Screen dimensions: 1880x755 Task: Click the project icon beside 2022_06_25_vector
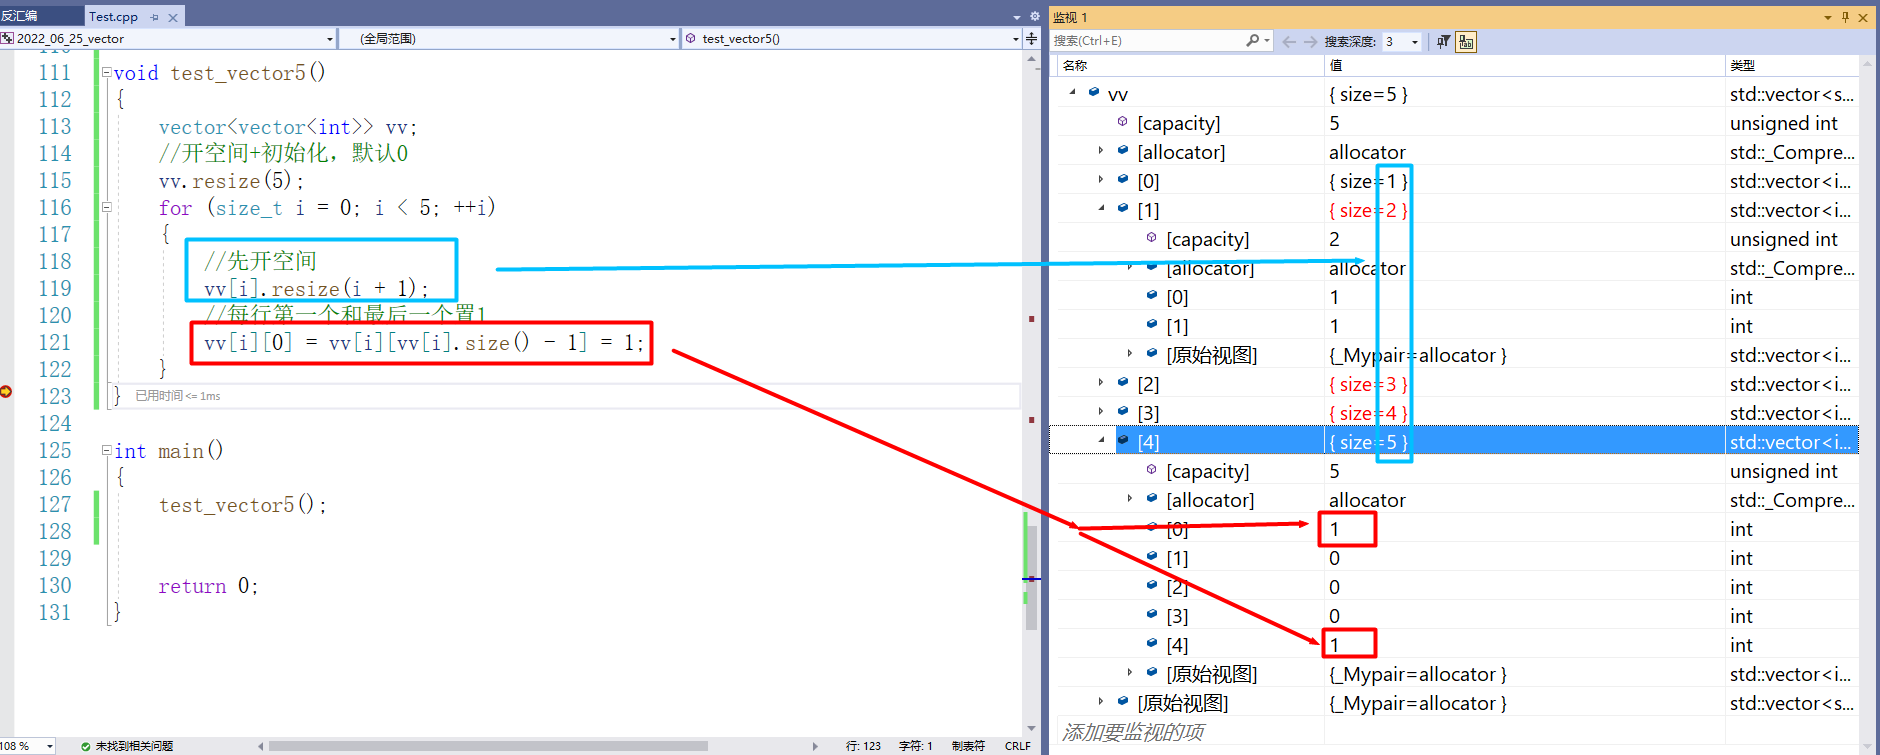click(x=7, y=38)
